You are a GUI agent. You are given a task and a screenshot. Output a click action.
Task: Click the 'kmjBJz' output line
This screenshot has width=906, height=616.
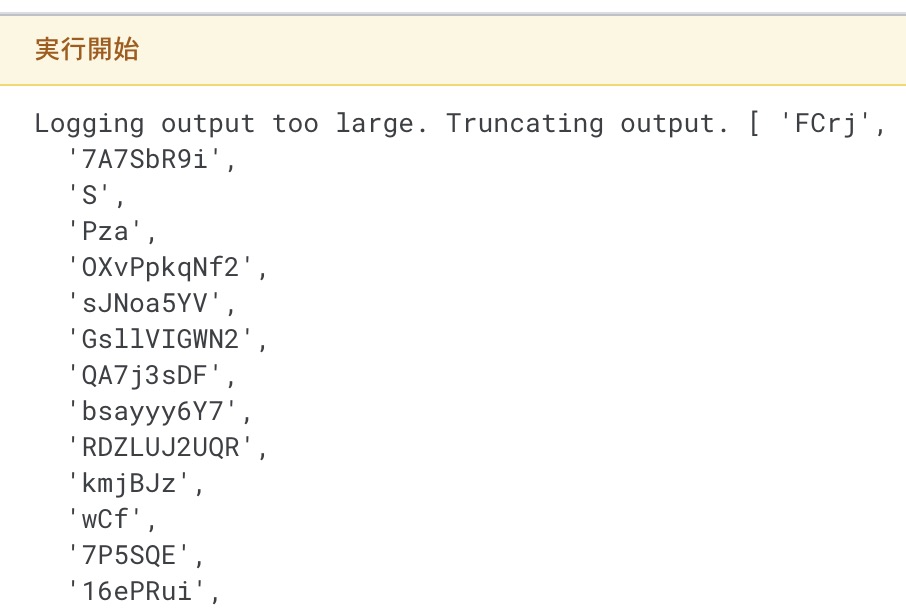[x=128, y=483]
